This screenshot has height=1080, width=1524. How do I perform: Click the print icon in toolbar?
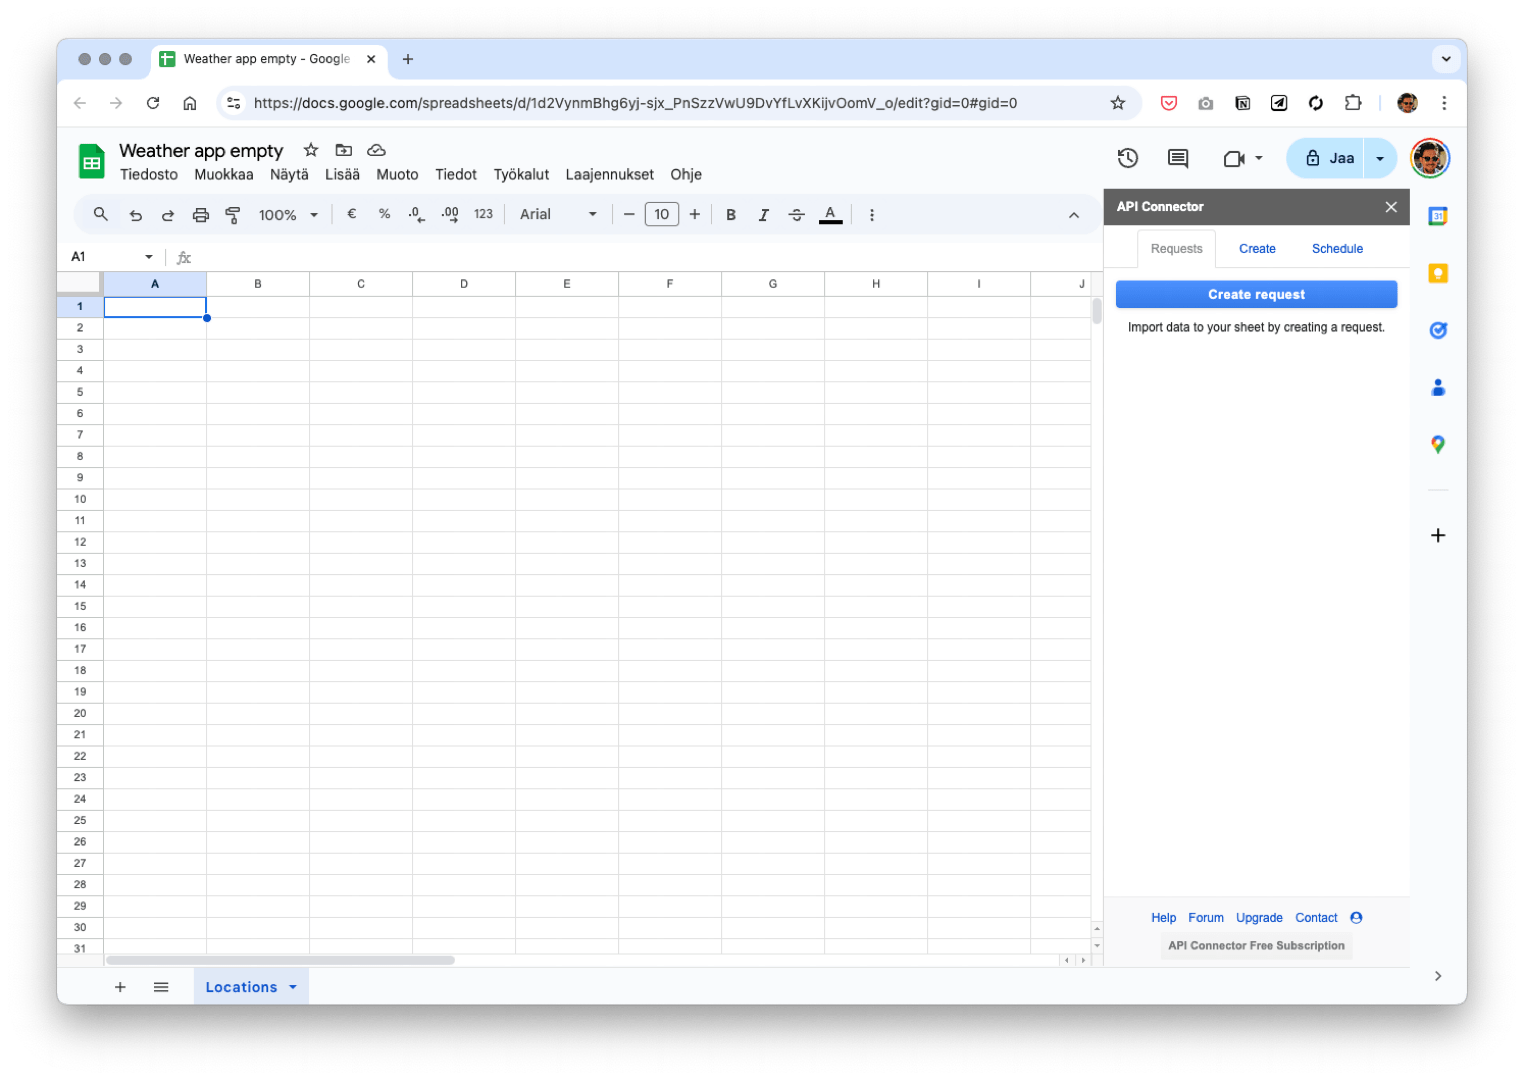pos(201,215)
